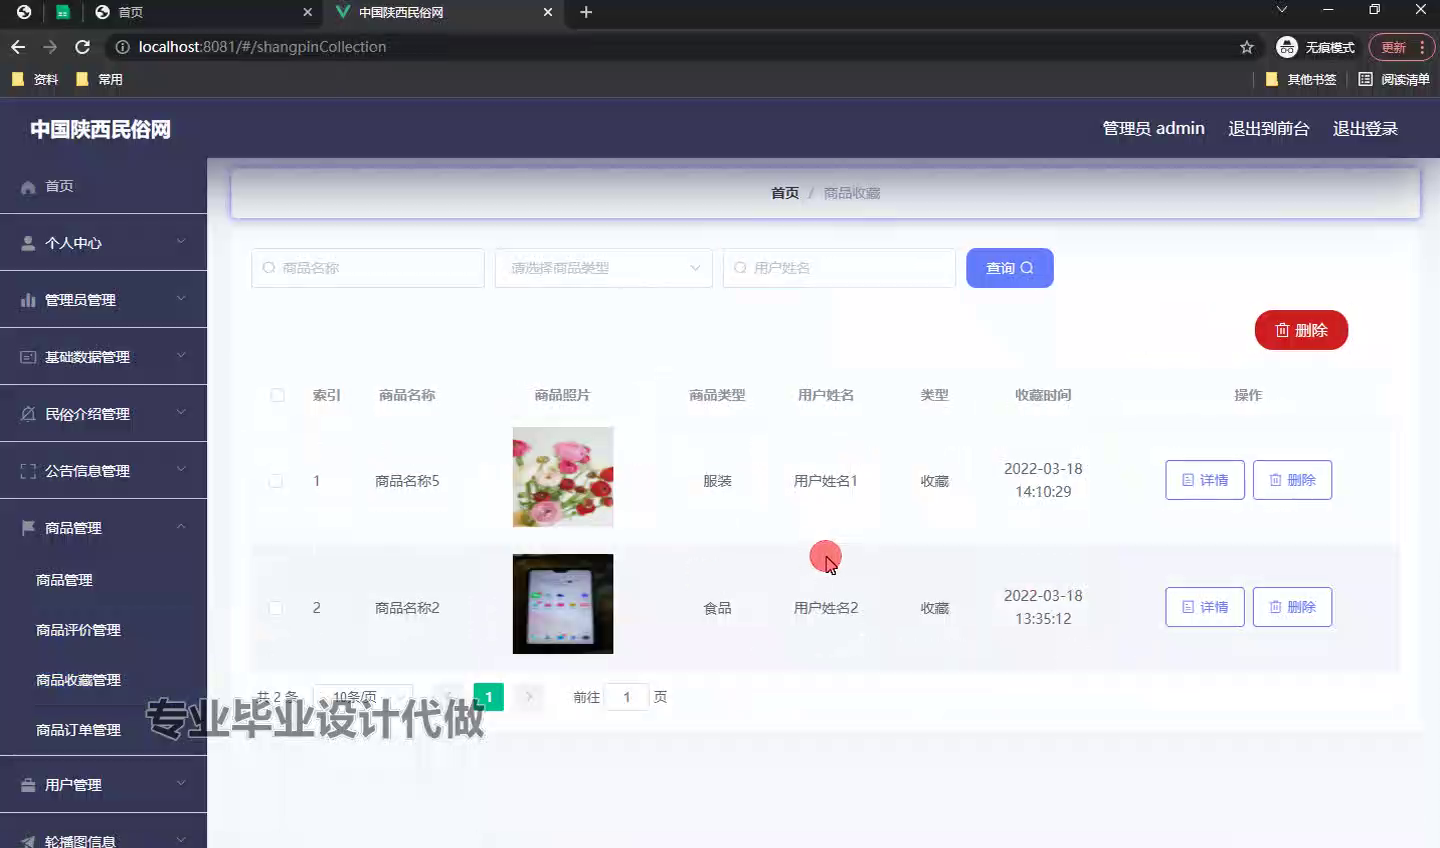Click the briefcase icon beside 用户管理
Screen dimensions: 1440x848
pos(28,785)
